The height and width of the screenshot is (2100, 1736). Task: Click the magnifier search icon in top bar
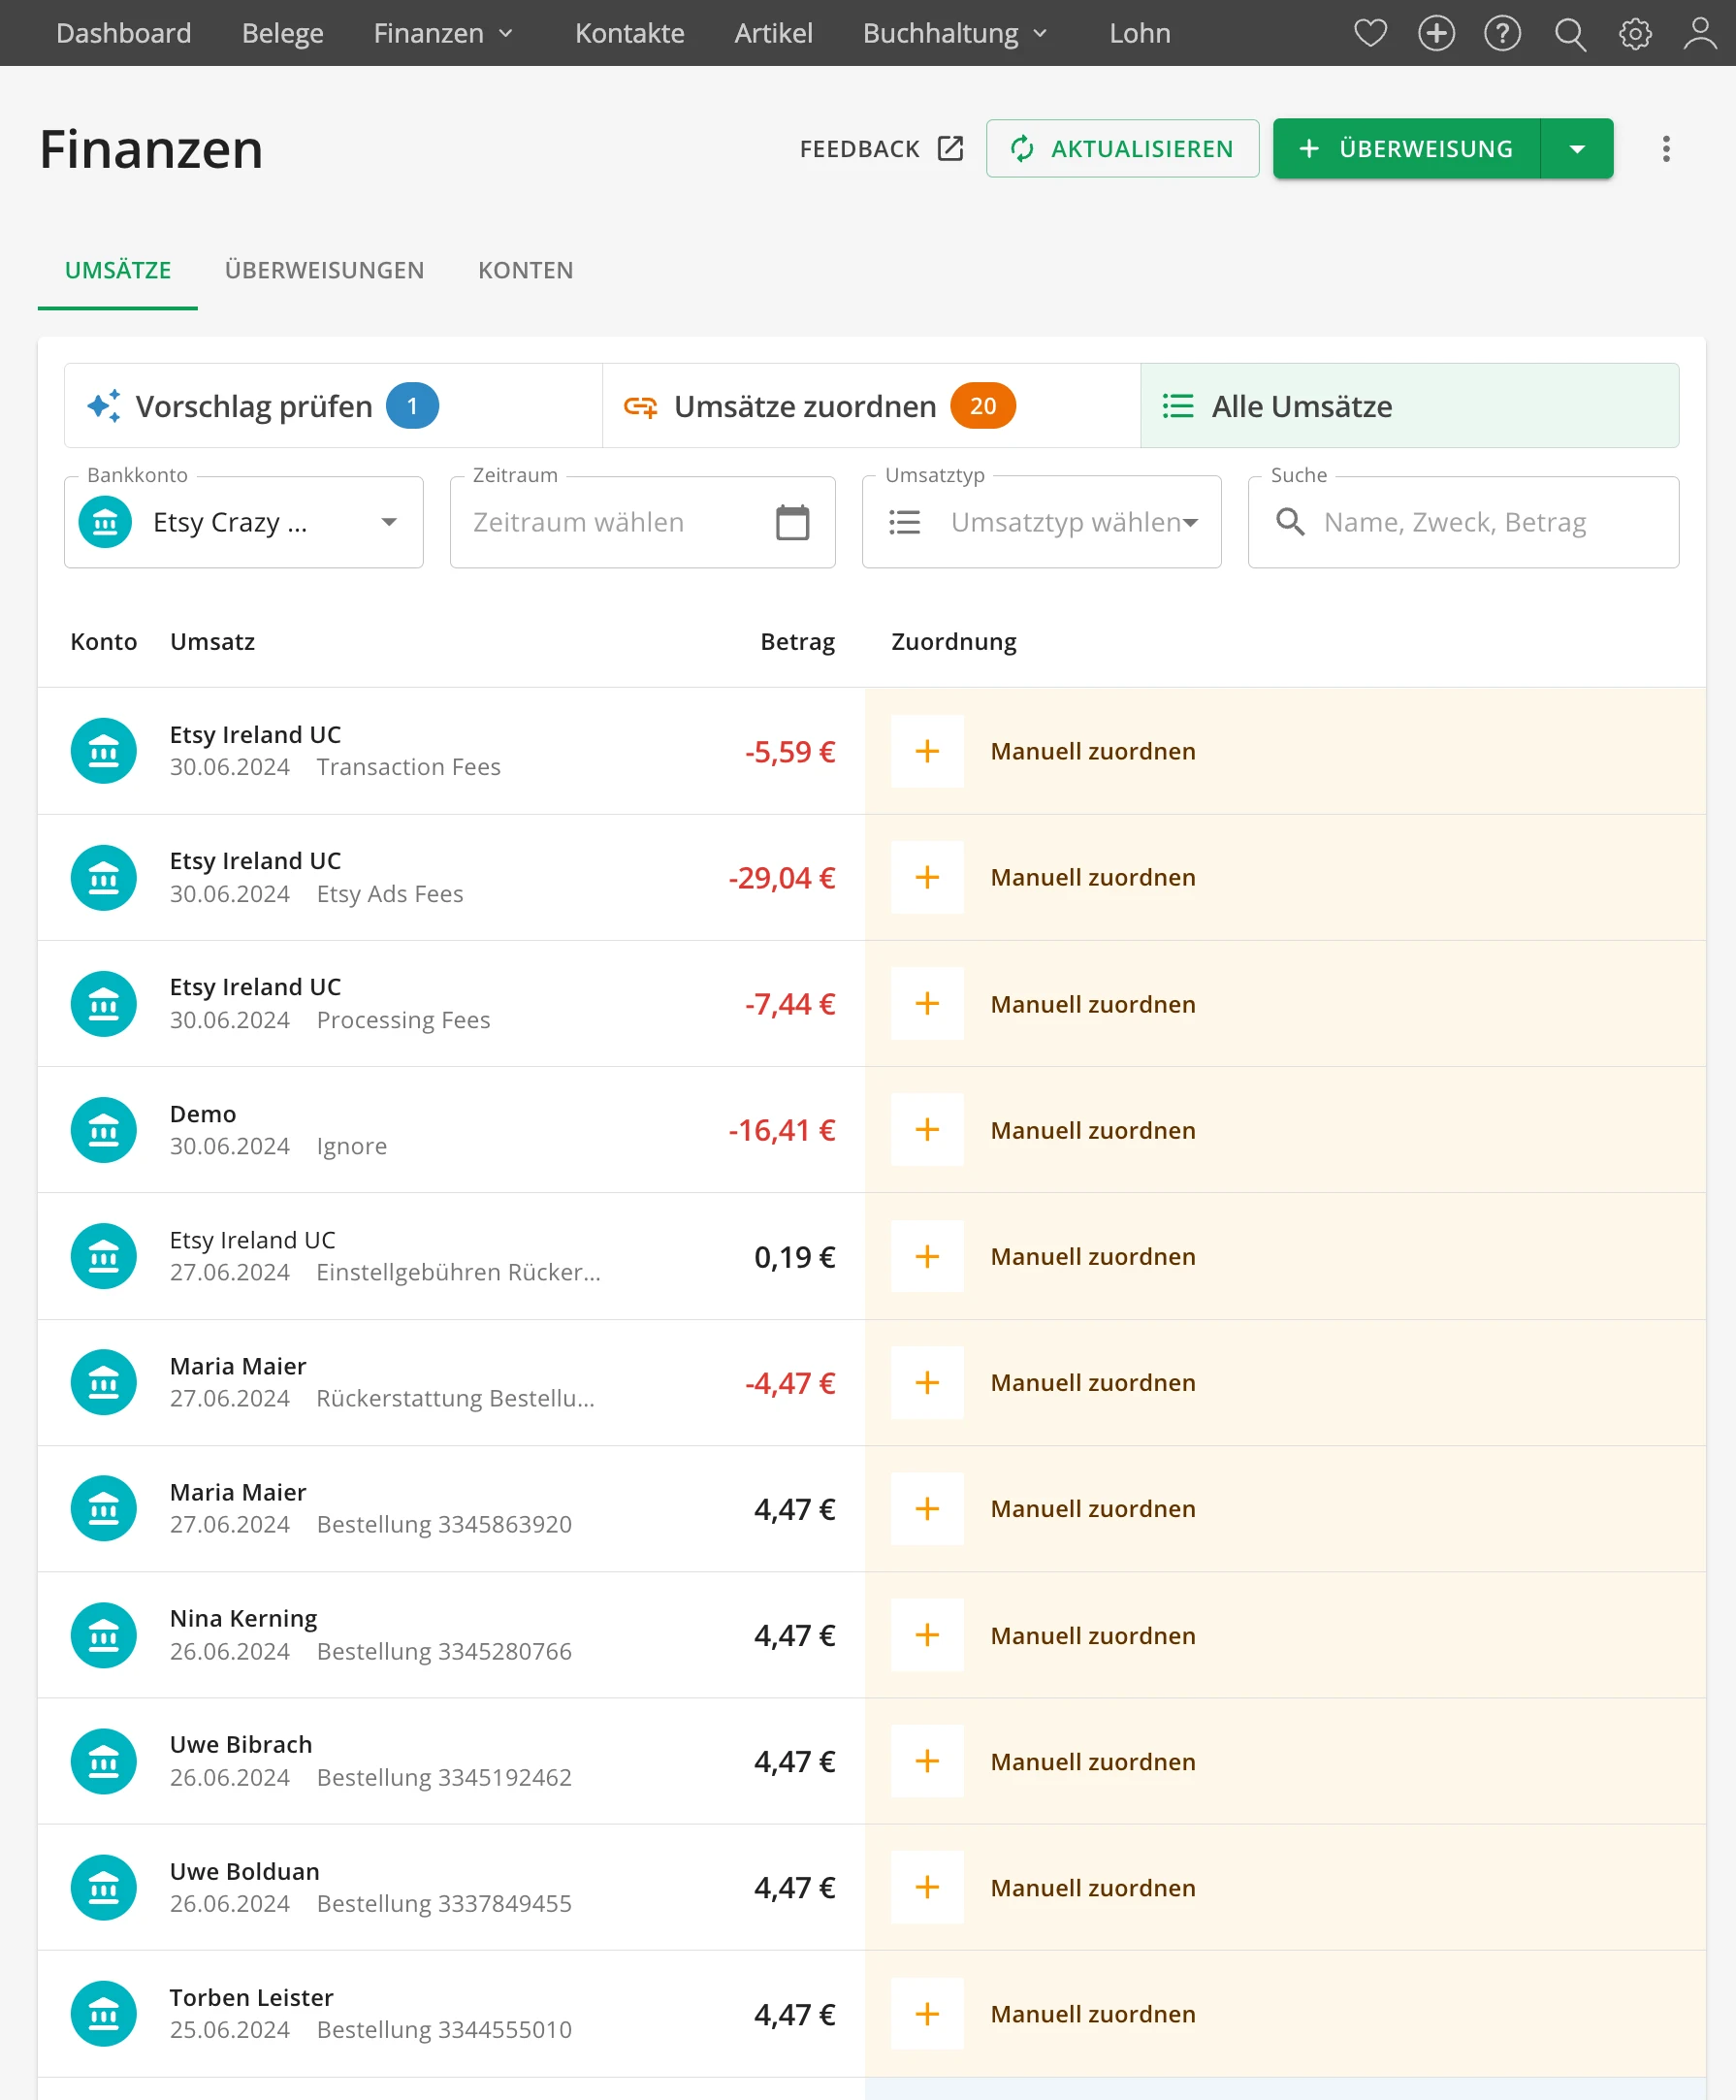point(1569,33)
